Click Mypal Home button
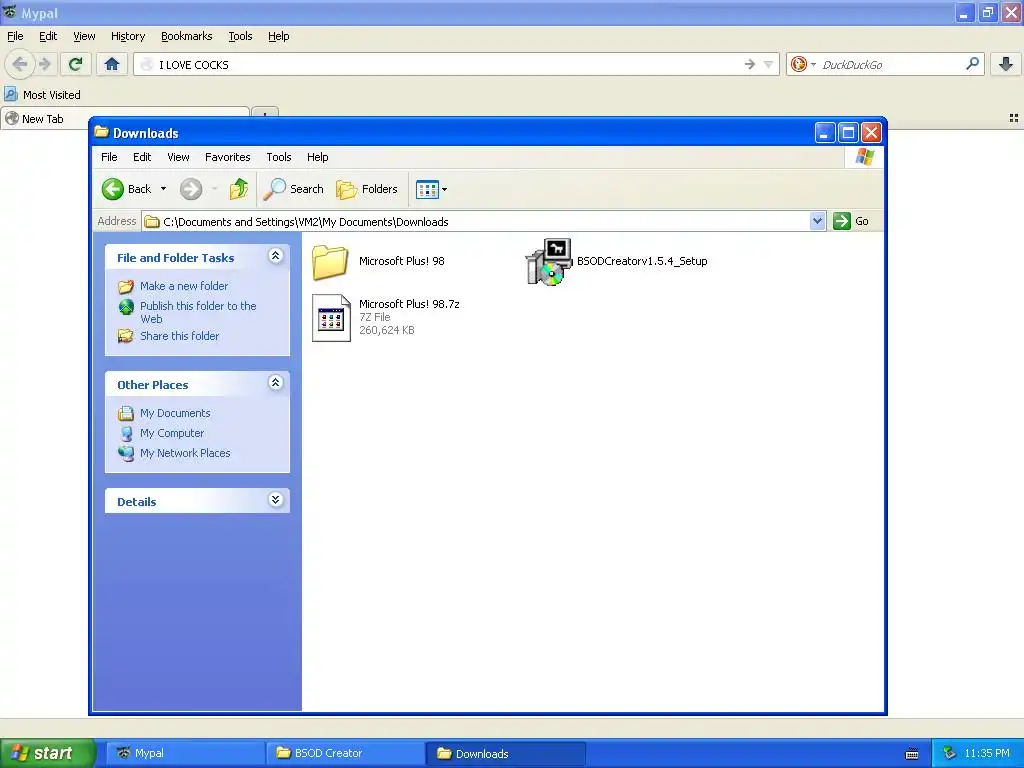Screen dimensions: 1024x768 point(112,64)
